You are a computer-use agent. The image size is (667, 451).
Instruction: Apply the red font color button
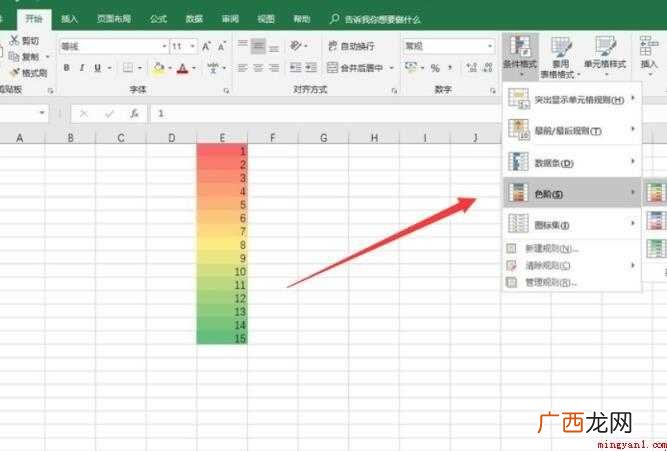(182, 68)
